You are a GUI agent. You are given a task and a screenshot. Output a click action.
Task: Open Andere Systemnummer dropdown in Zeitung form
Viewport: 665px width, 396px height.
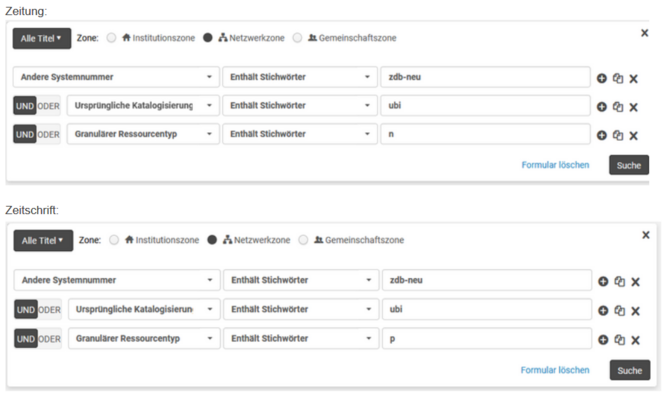116,77
